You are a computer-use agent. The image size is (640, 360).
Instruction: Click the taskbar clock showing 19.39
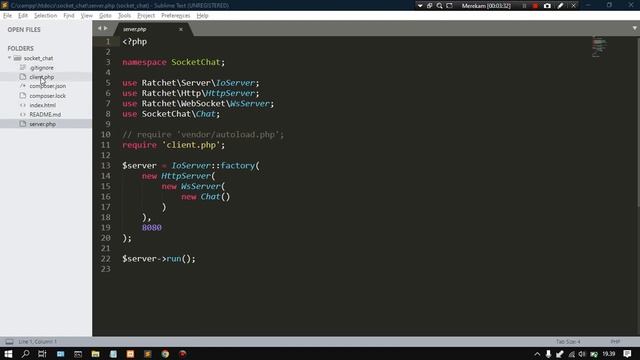609,354
